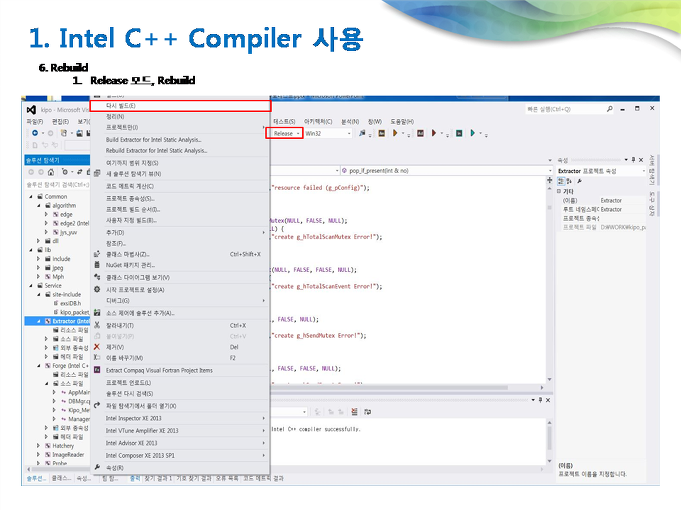Open the Win32 platform dropdown
The image size is (681, 510).
(328, 133)
